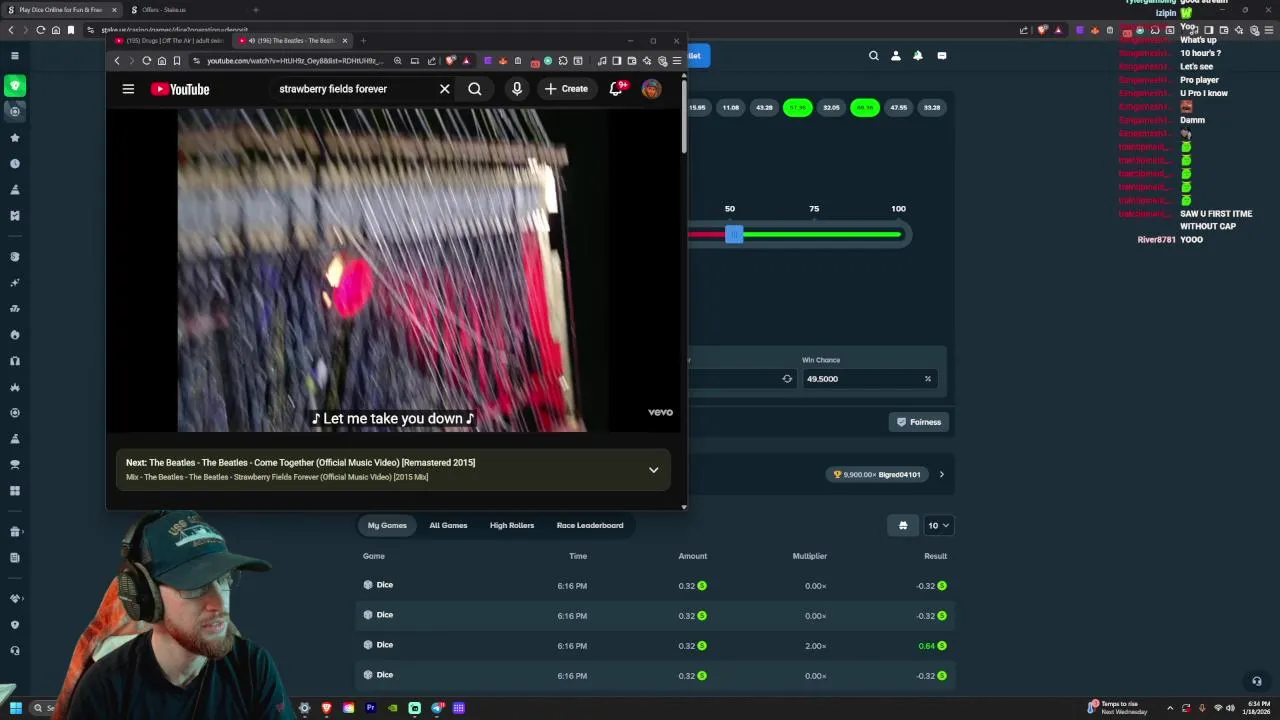
Task: Show hidden system tray icons chevron
Action: pos(1170,708)
